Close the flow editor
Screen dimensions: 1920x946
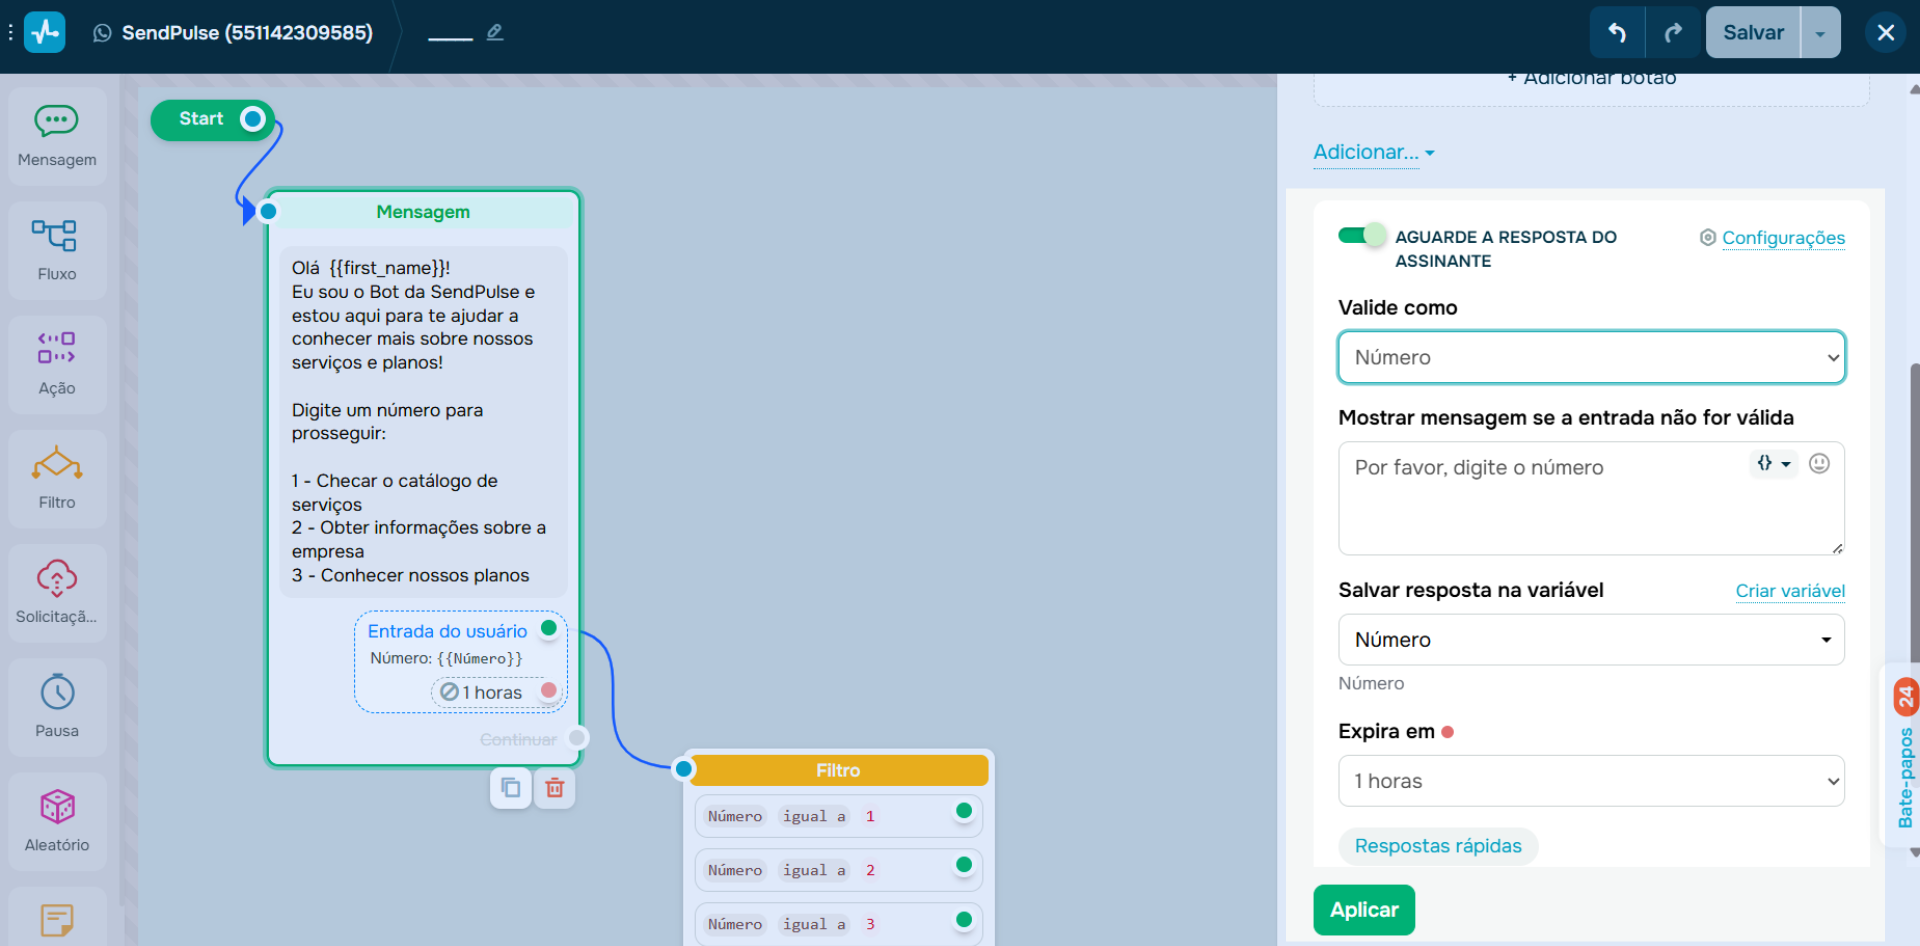[1886, 32]
